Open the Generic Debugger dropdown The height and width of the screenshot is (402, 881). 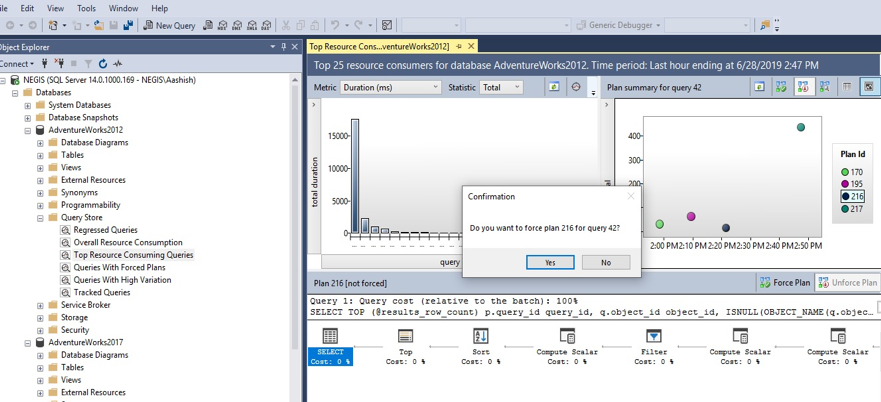point(618,25)
